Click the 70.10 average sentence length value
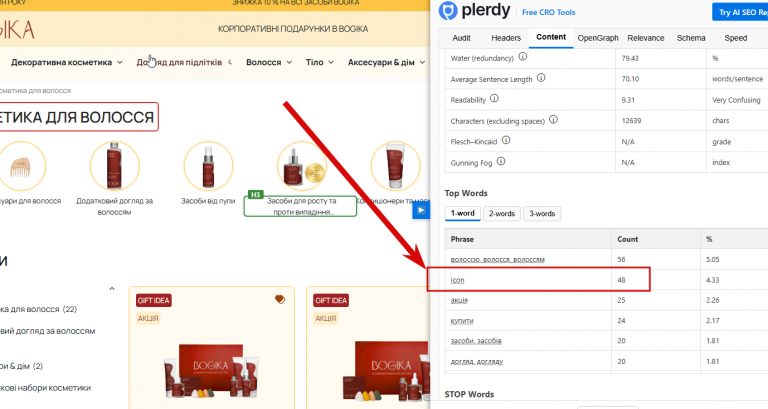Image resolution: width=768 pixels, height=409 pixels. (x=630, y=79)
